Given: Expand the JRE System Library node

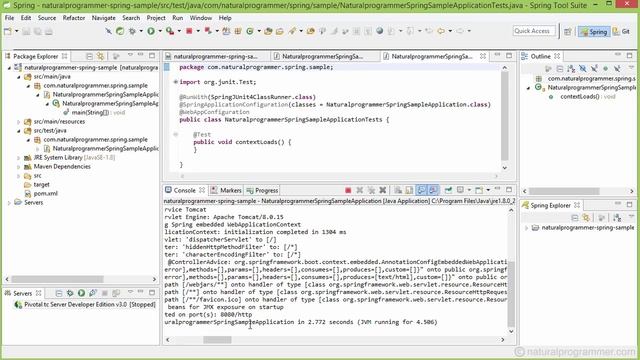Looking at the screenshot, I should click(x=19, y=158).
